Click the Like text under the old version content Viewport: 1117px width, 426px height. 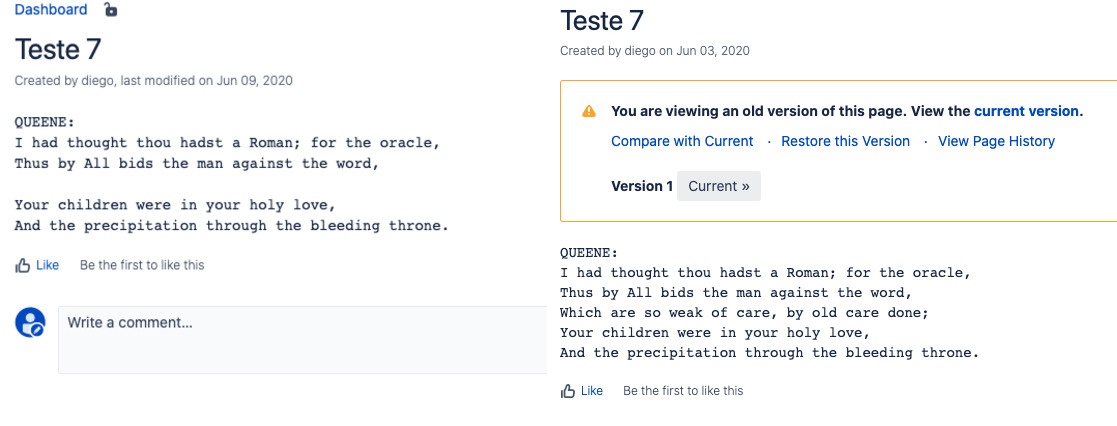(x=592, y=391)
